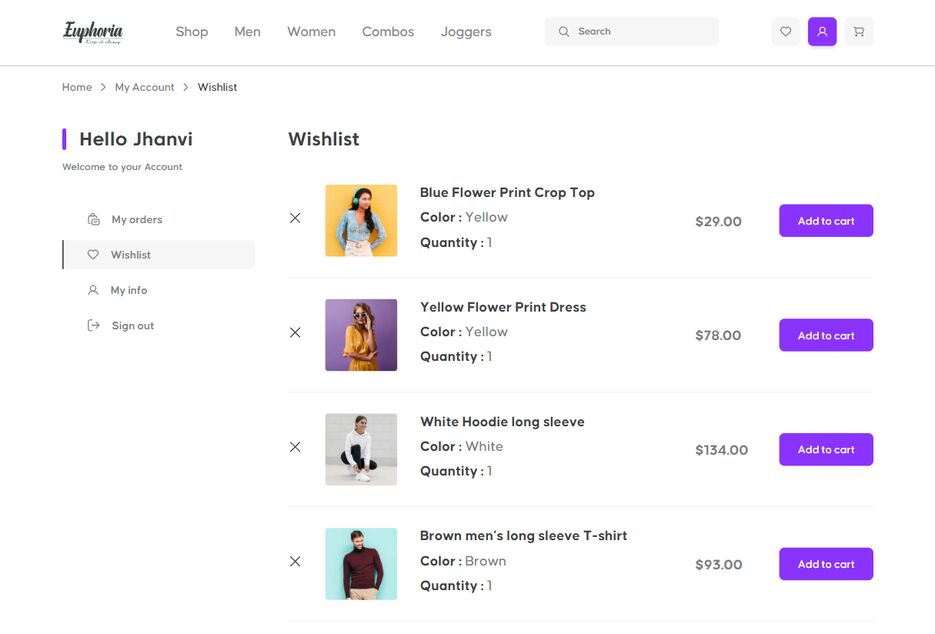Click the Search input field
The height and width of the screenshot is (634, 935).
pos(640,32)
